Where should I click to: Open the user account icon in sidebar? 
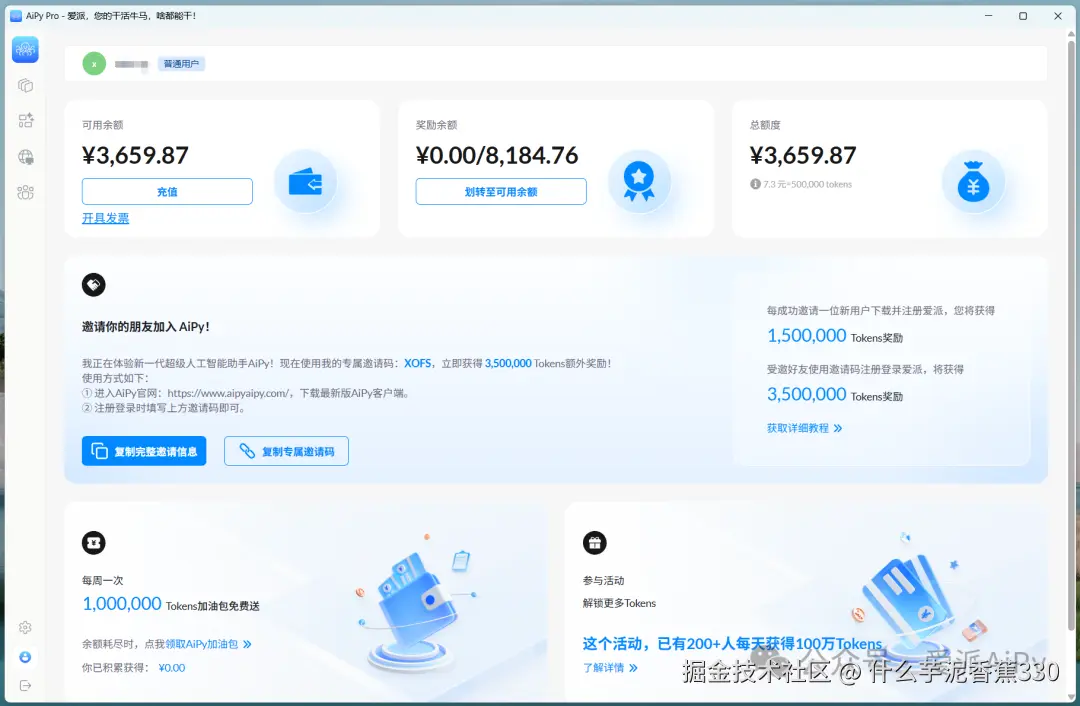coord(25,657)
